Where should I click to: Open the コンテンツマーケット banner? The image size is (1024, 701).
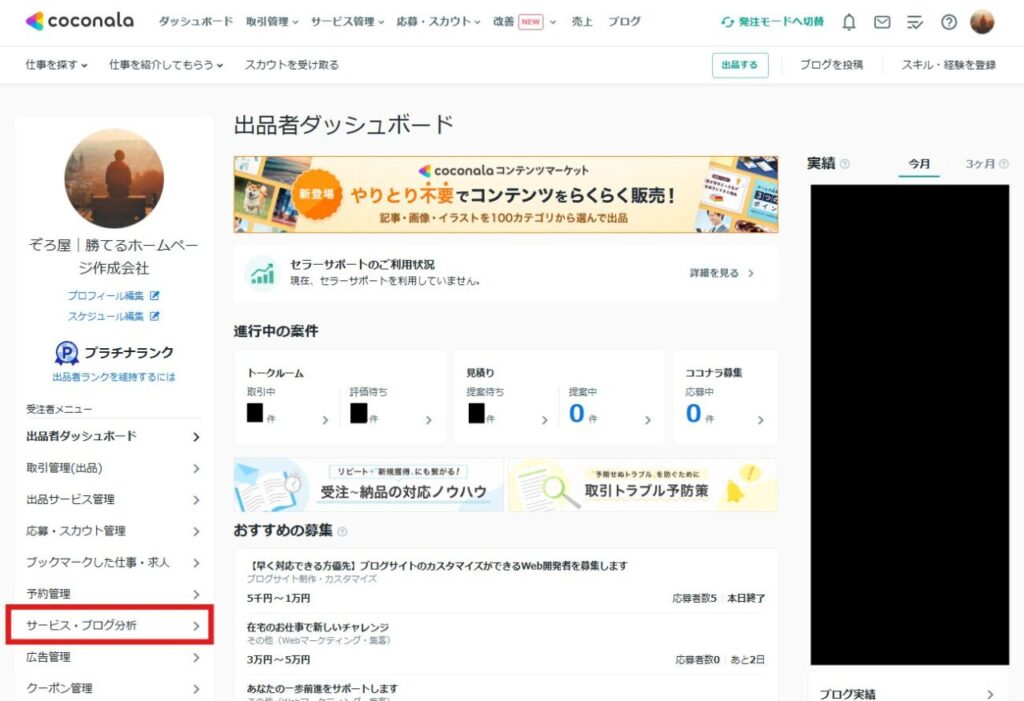click(x=505, y=194)
